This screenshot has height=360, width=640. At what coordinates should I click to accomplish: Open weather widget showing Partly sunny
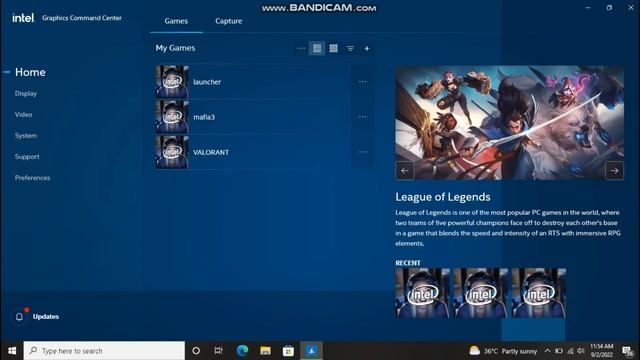(503, 351)
